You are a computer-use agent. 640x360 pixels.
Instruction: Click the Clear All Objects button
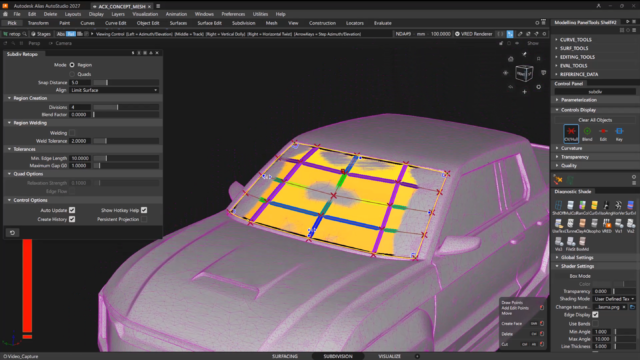[595, 120]
